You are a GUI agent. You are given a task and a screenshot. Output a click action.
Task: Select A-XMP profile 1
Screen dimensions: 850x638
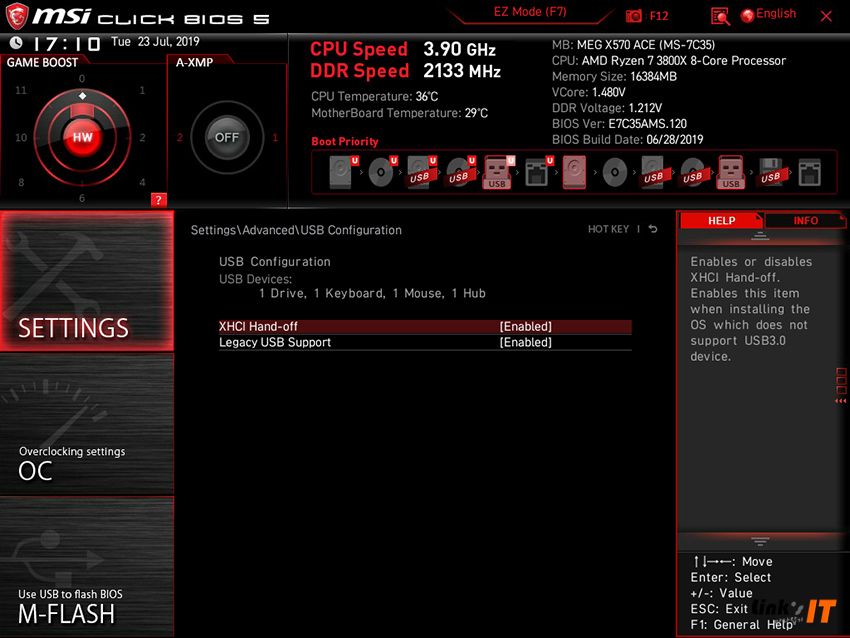(x=275, y=138)
